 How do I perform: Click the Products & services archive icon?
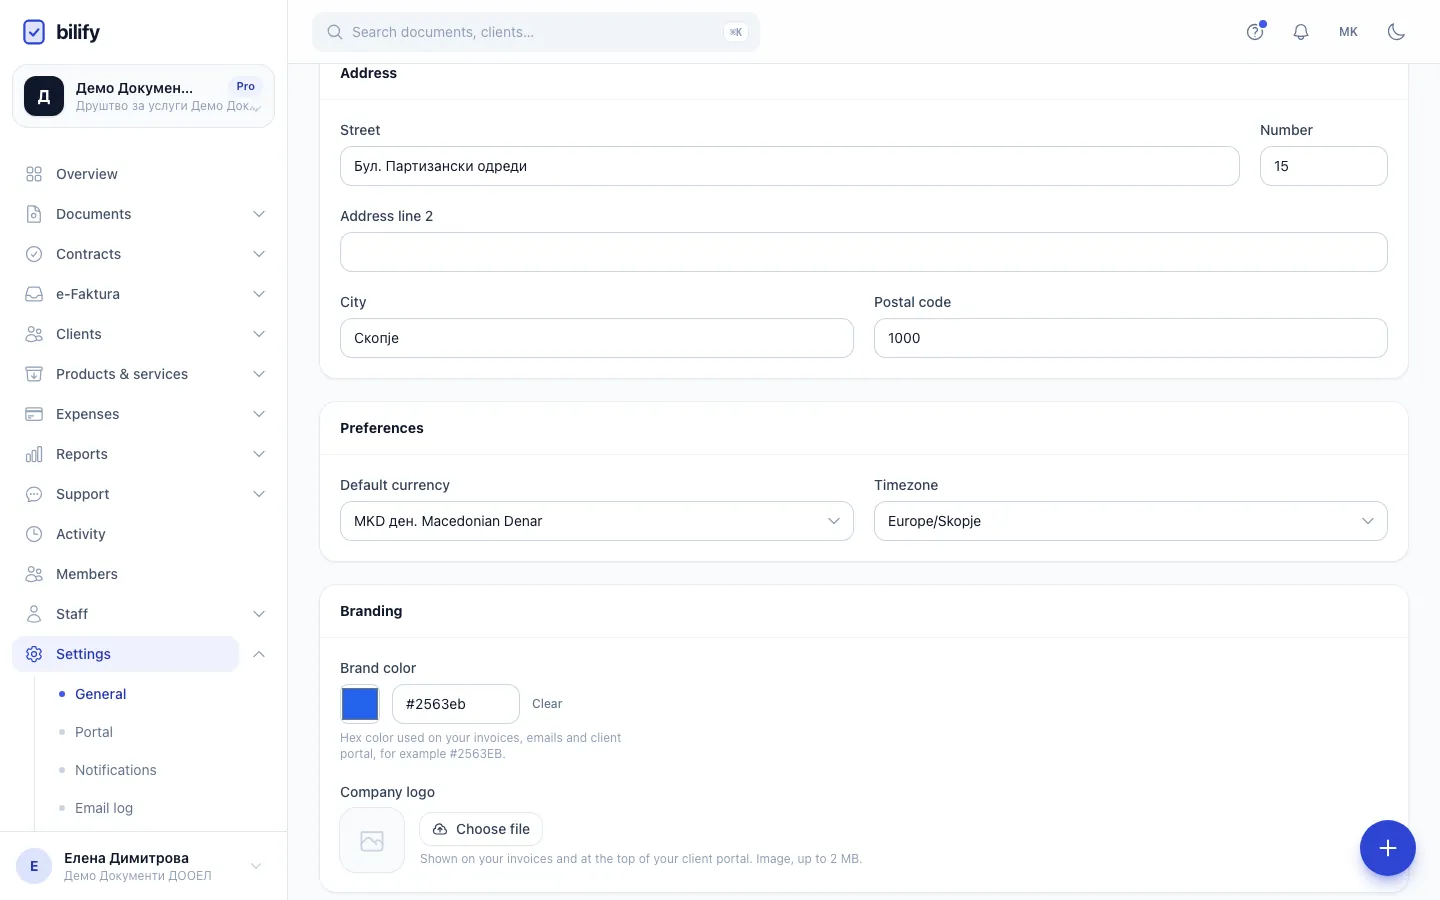[34, 374]
